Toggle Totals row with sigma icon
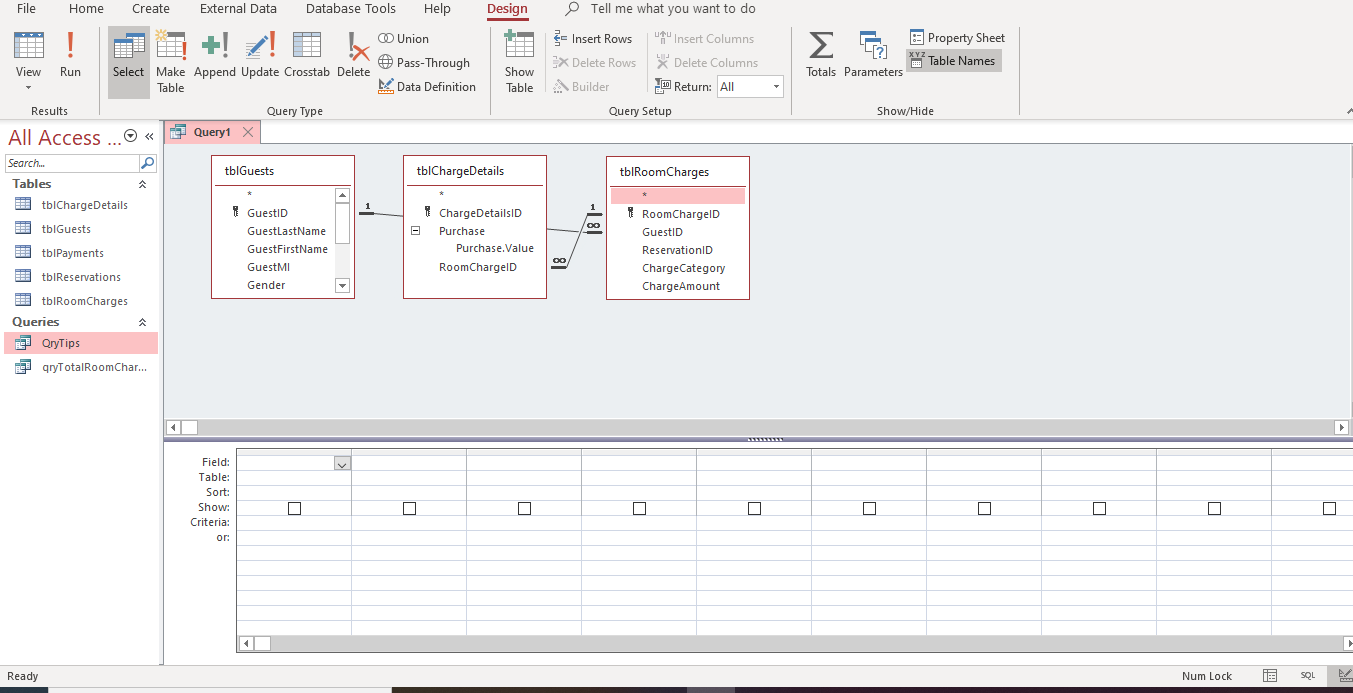 click(x=821, y=54)
